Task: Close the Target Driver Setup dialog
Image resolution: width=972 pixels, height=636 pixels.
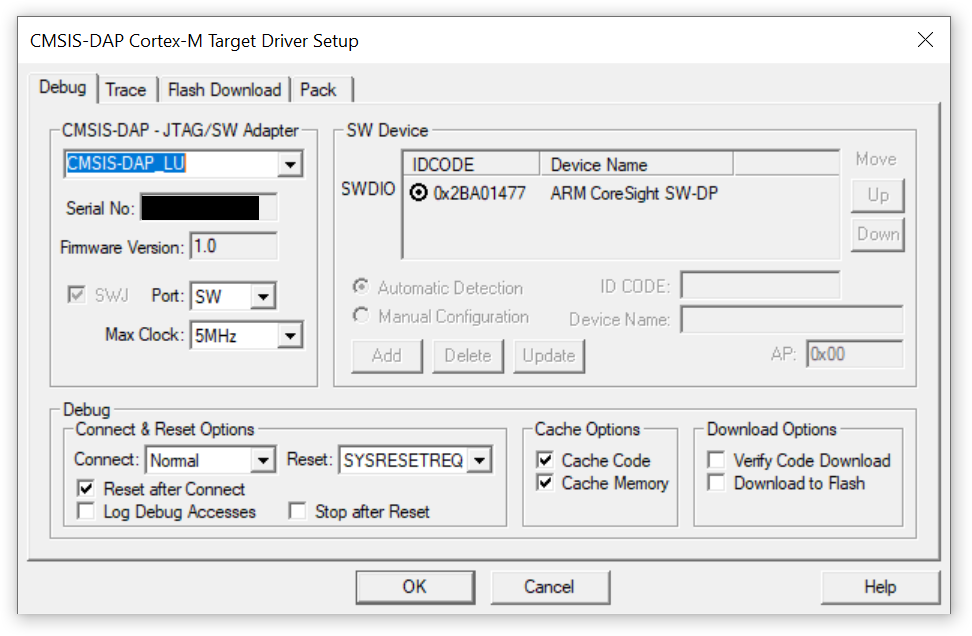Action: [x=925, y=40]
